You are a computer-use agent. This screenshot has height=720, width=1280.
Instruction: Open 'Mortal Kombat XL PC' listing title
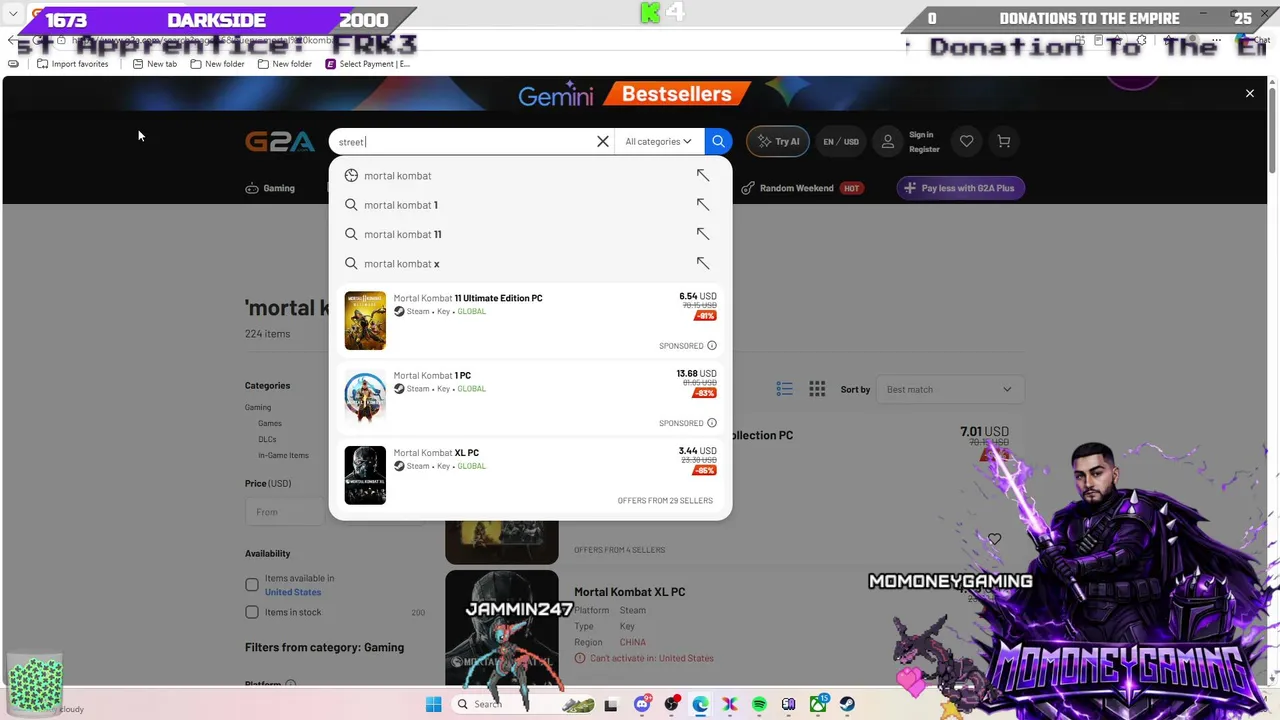(630, 592)
